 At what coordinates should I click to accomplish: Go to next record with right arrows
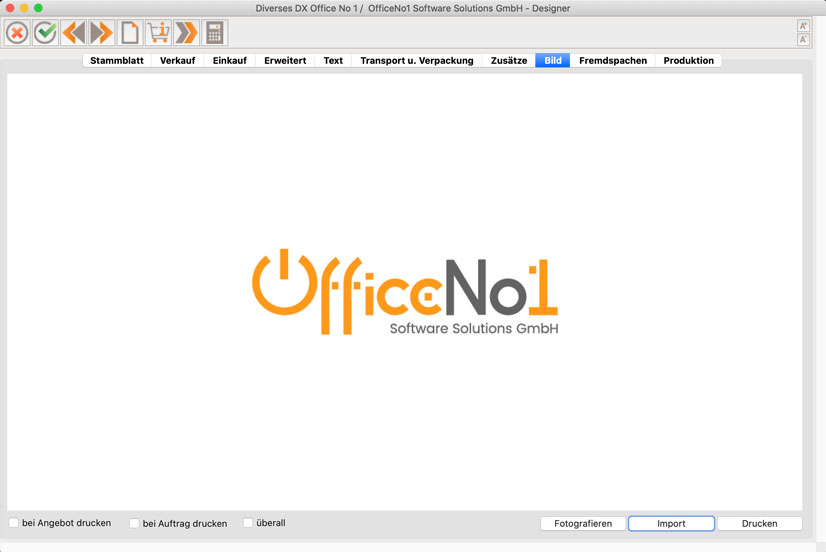point(102,33)
